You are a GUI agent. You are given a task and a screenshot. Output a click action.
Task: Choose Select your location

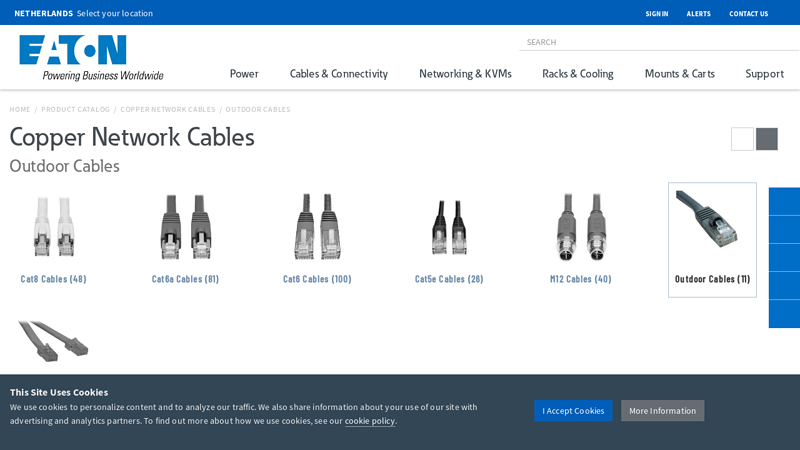pyautogui.click(x=115, y=13)
